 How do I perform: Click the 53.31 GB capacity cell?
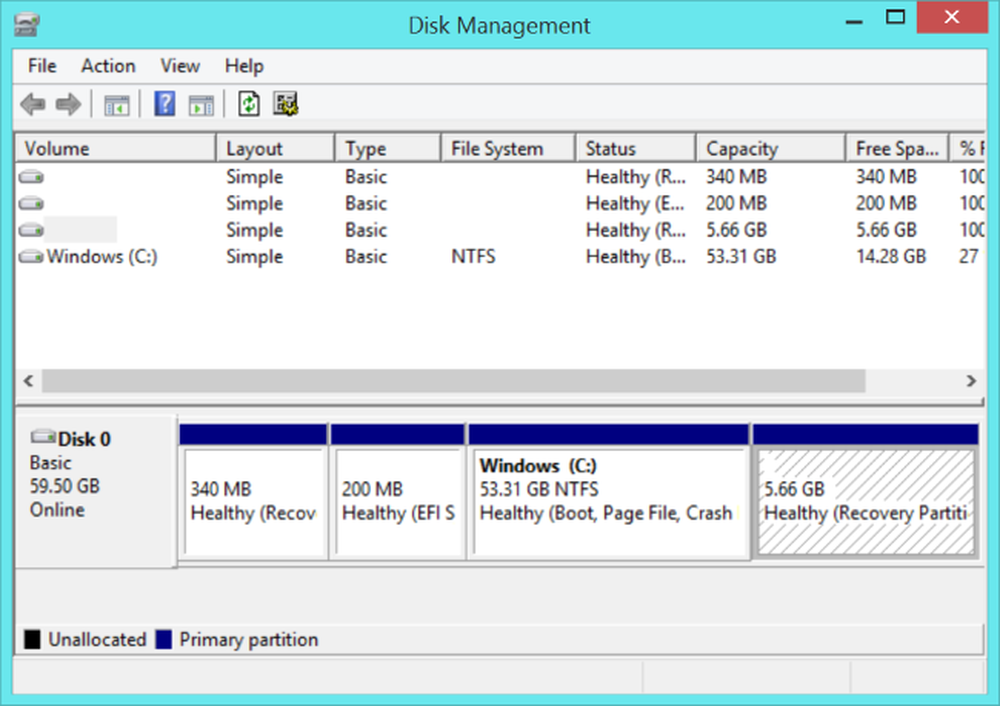[741, 256]
